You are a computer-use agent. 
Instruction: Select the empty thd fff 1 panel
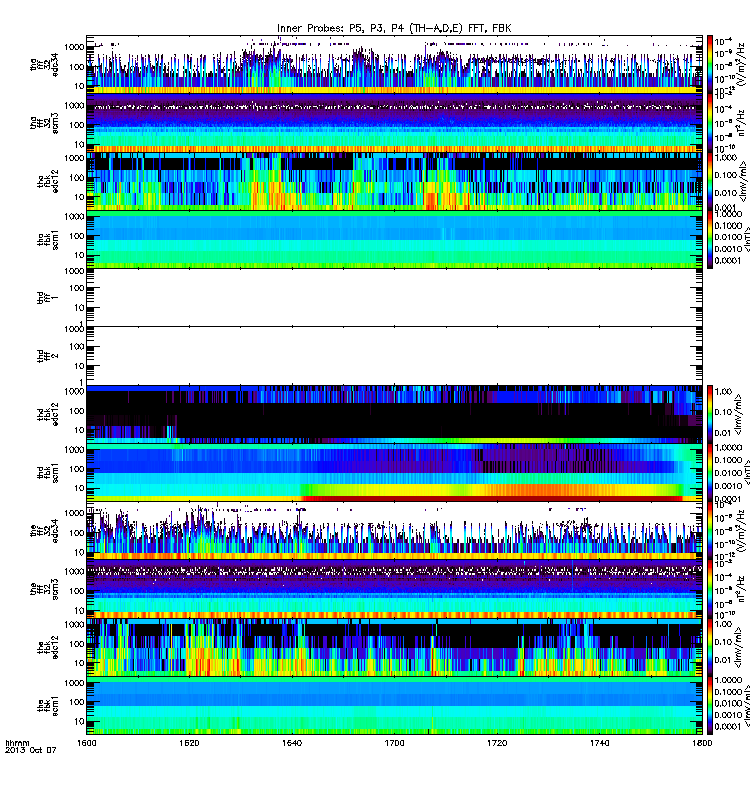tap(394, 297)
